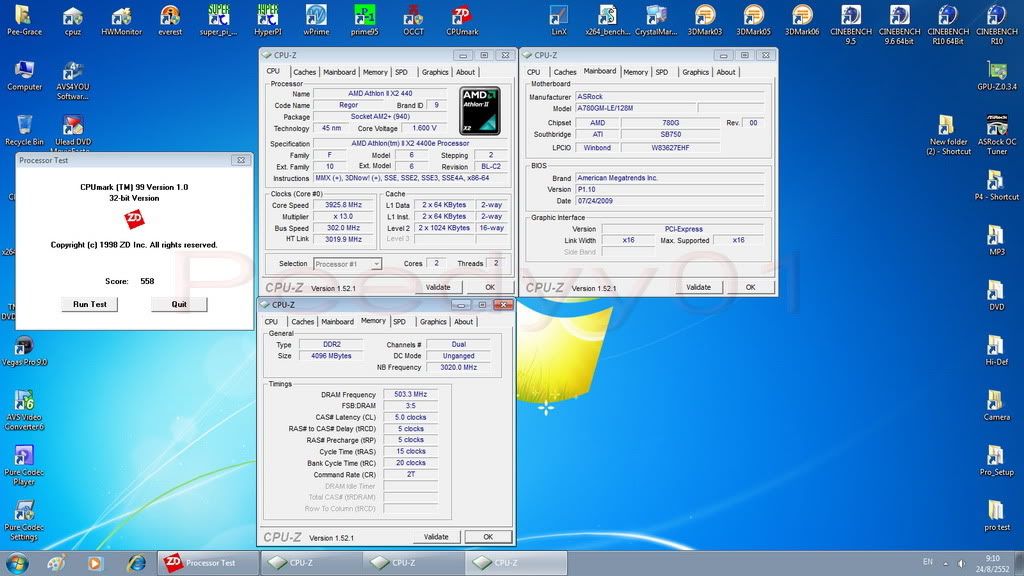Image resolution: width=1024 pixels, height=576 pixels.
Task: Launch prime95 desktop shortcut
Action: coord(364,20)
